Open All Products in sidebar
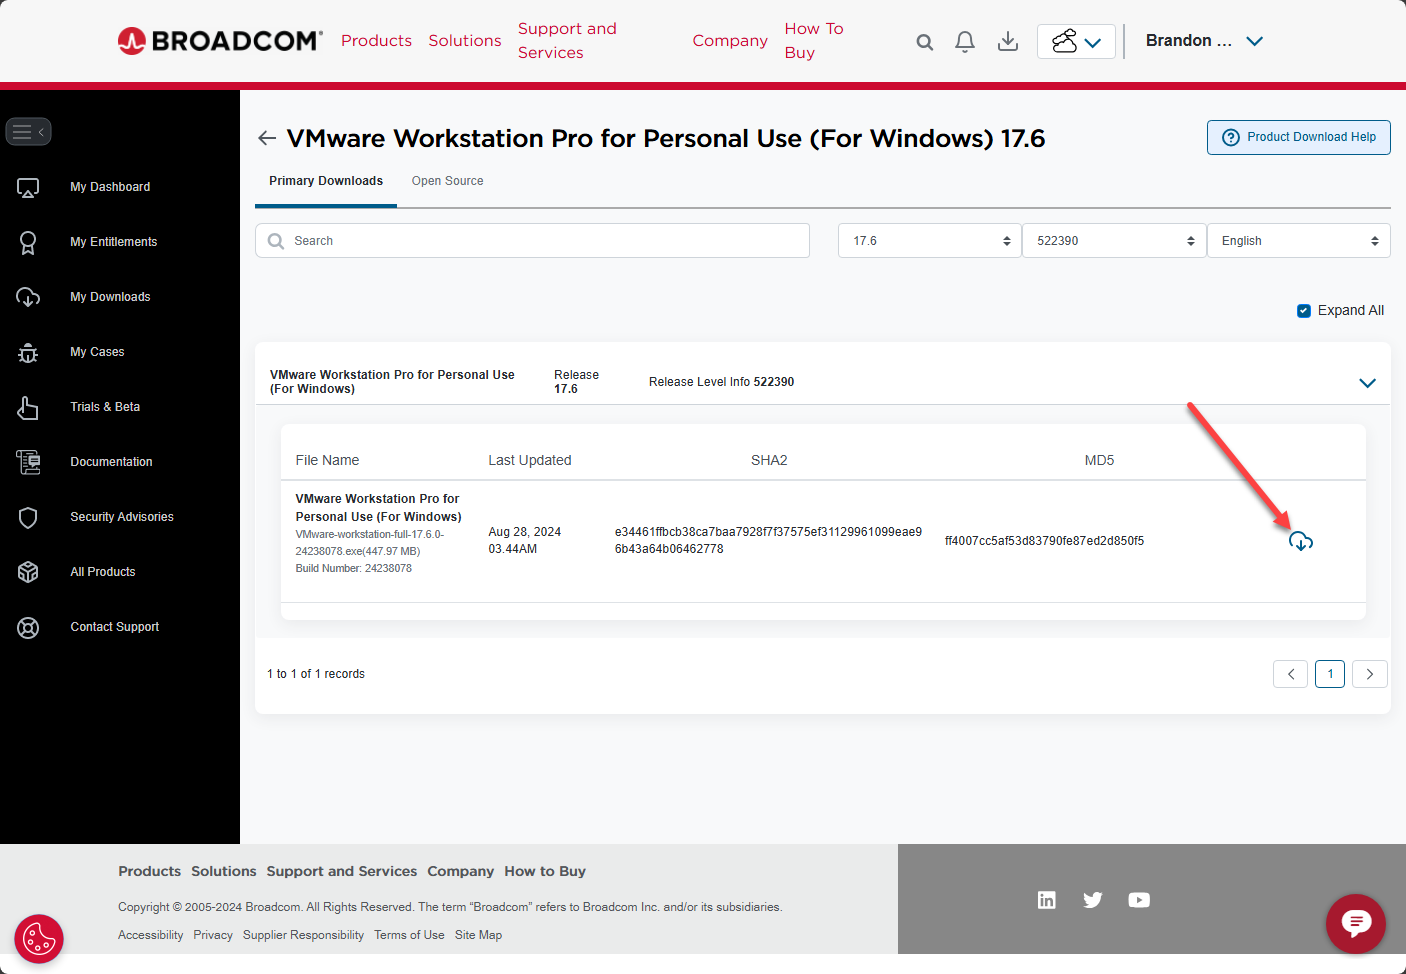The image size is (1406, 974). pos(103,572)
